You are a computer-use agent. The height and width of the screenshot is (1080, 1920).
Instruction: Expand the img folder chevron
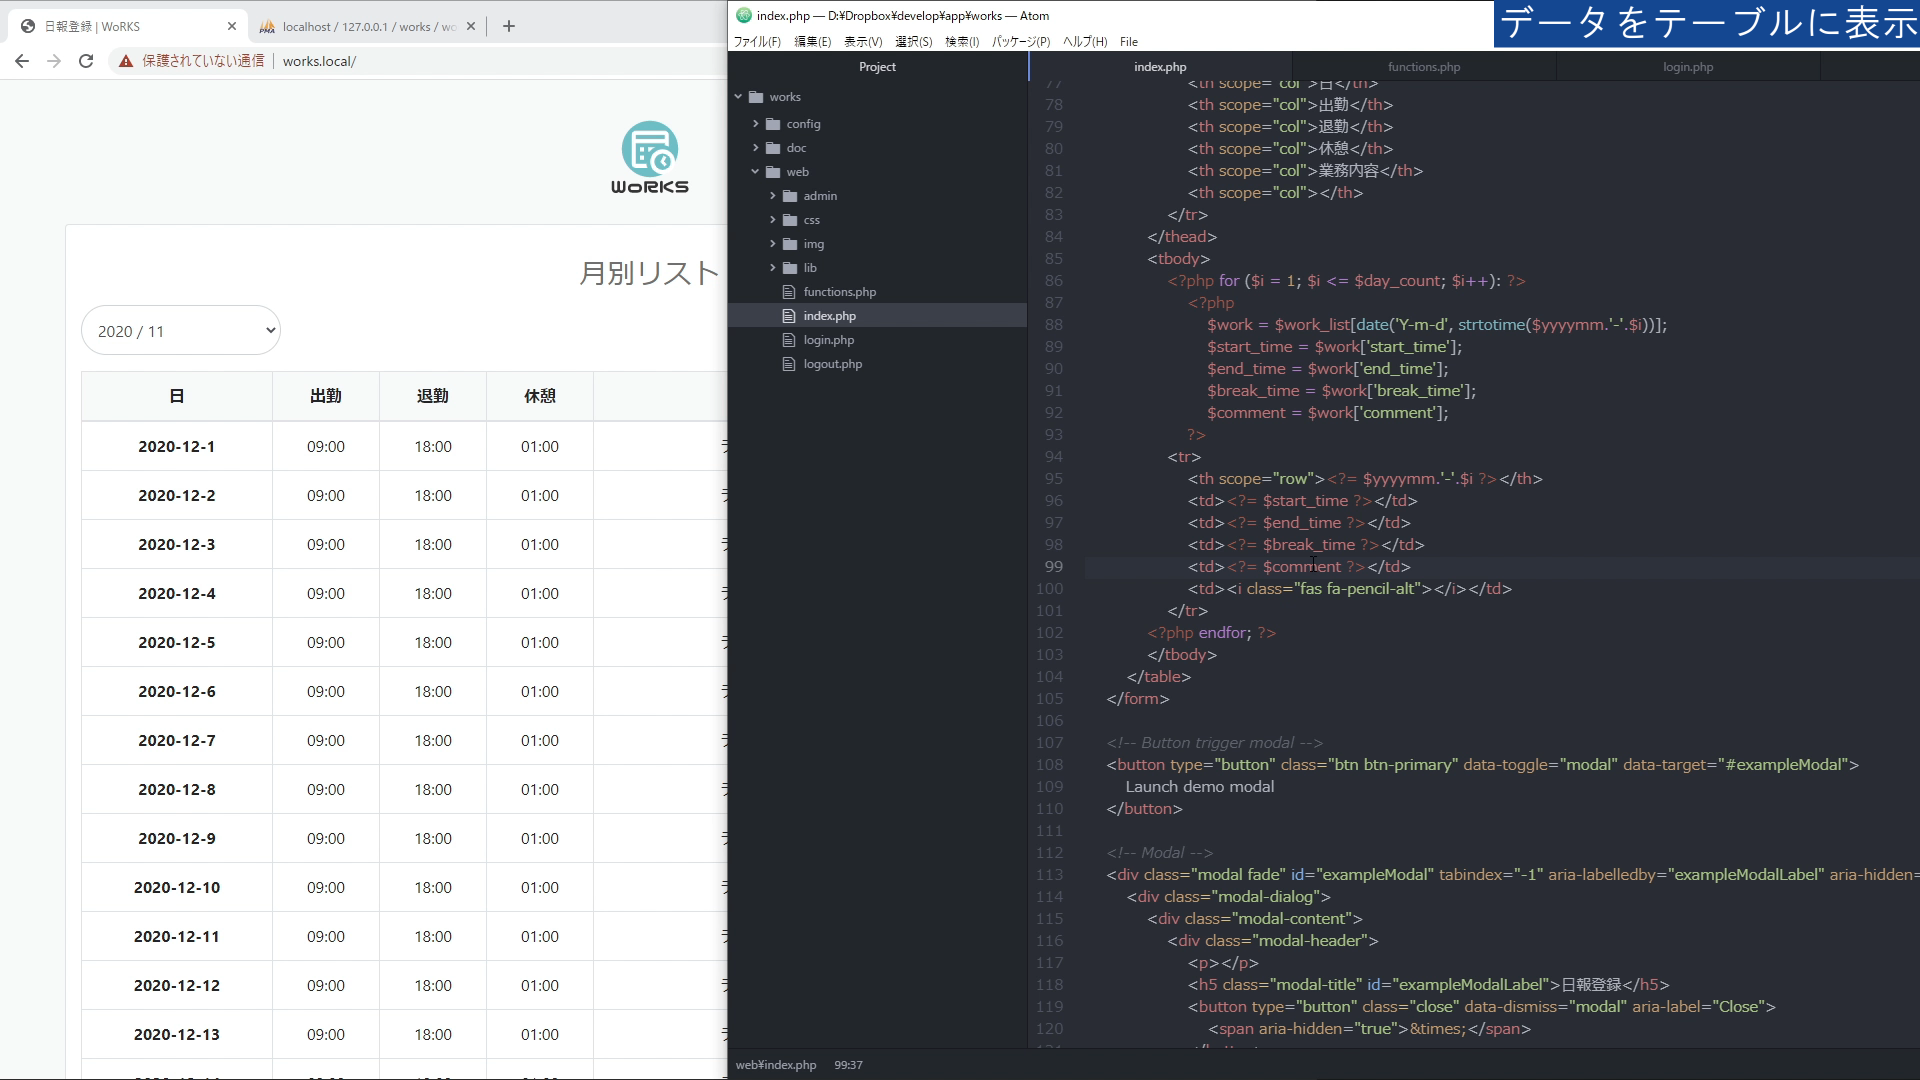[773, 244]
